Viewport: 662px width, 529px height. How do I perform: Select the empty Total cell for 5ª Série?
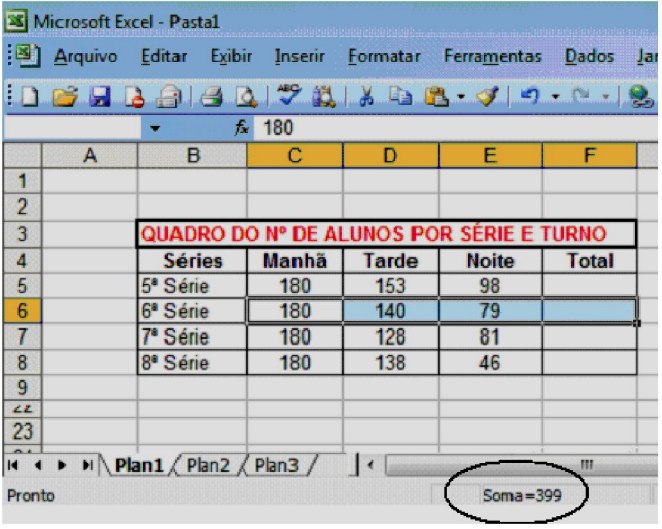(x=589, y=286)
